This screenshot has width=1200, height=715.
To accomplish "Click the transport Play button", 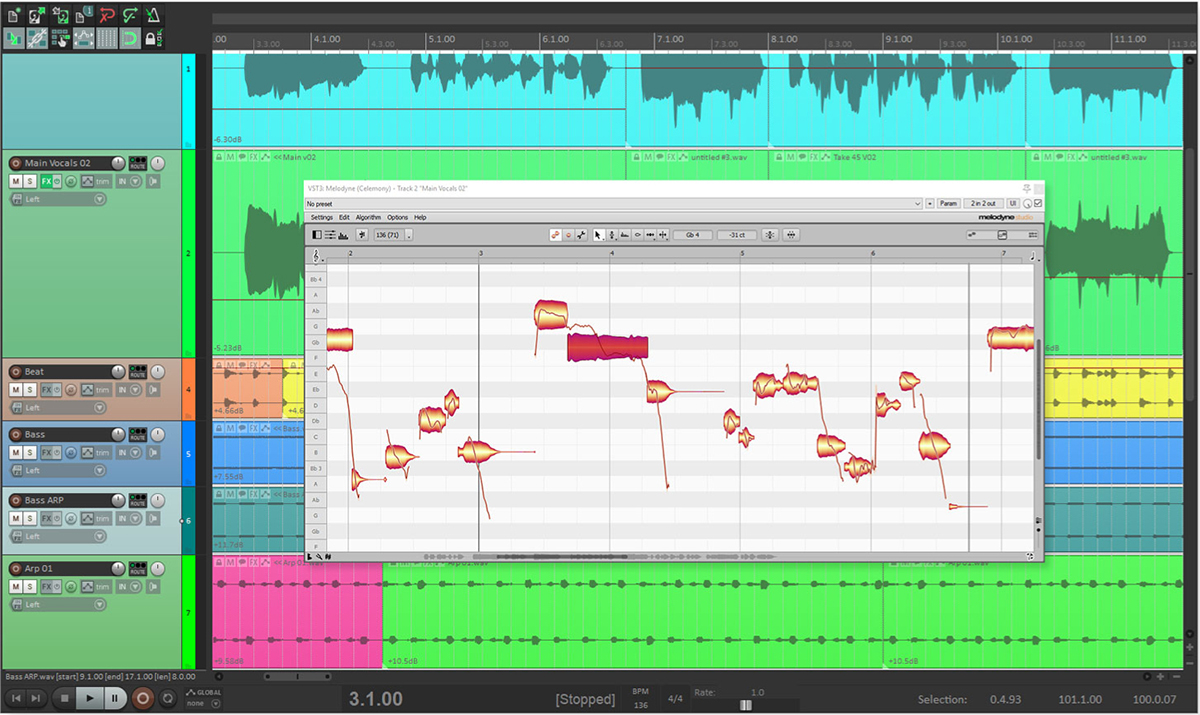I will pos(89,698).
